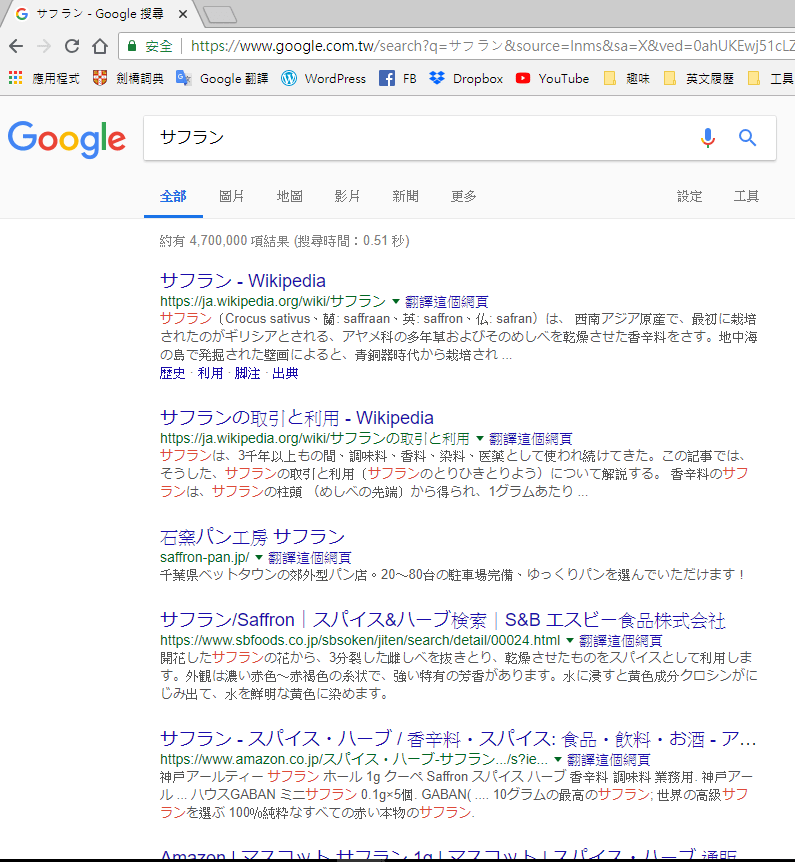This screenshot has height=862, width=795.
Task: Open the 石窯パン工房 サフラン result
Action: point(252,536)
